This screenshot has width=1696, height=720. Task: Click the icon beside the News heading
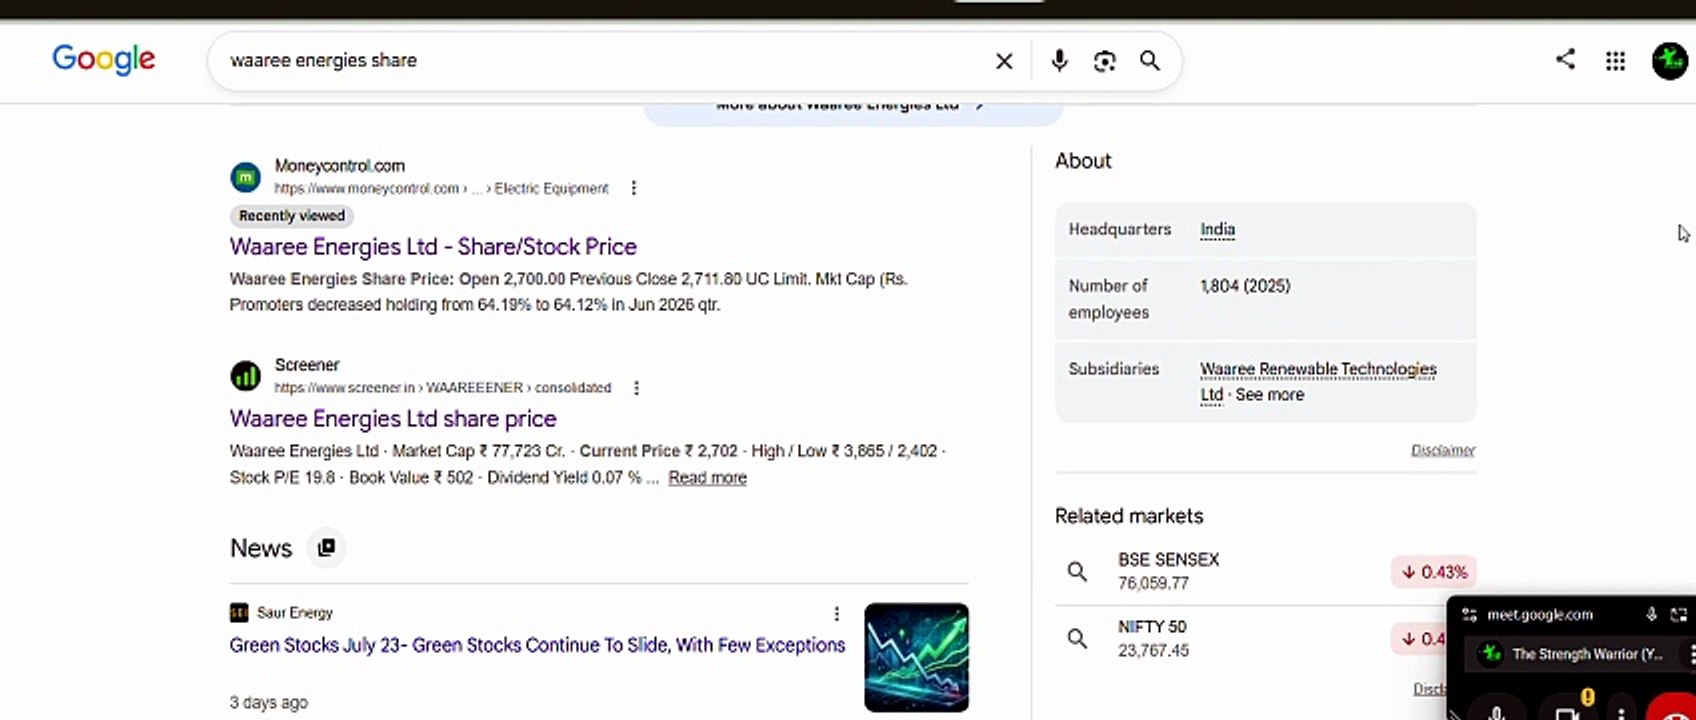[x=326, y=548]
